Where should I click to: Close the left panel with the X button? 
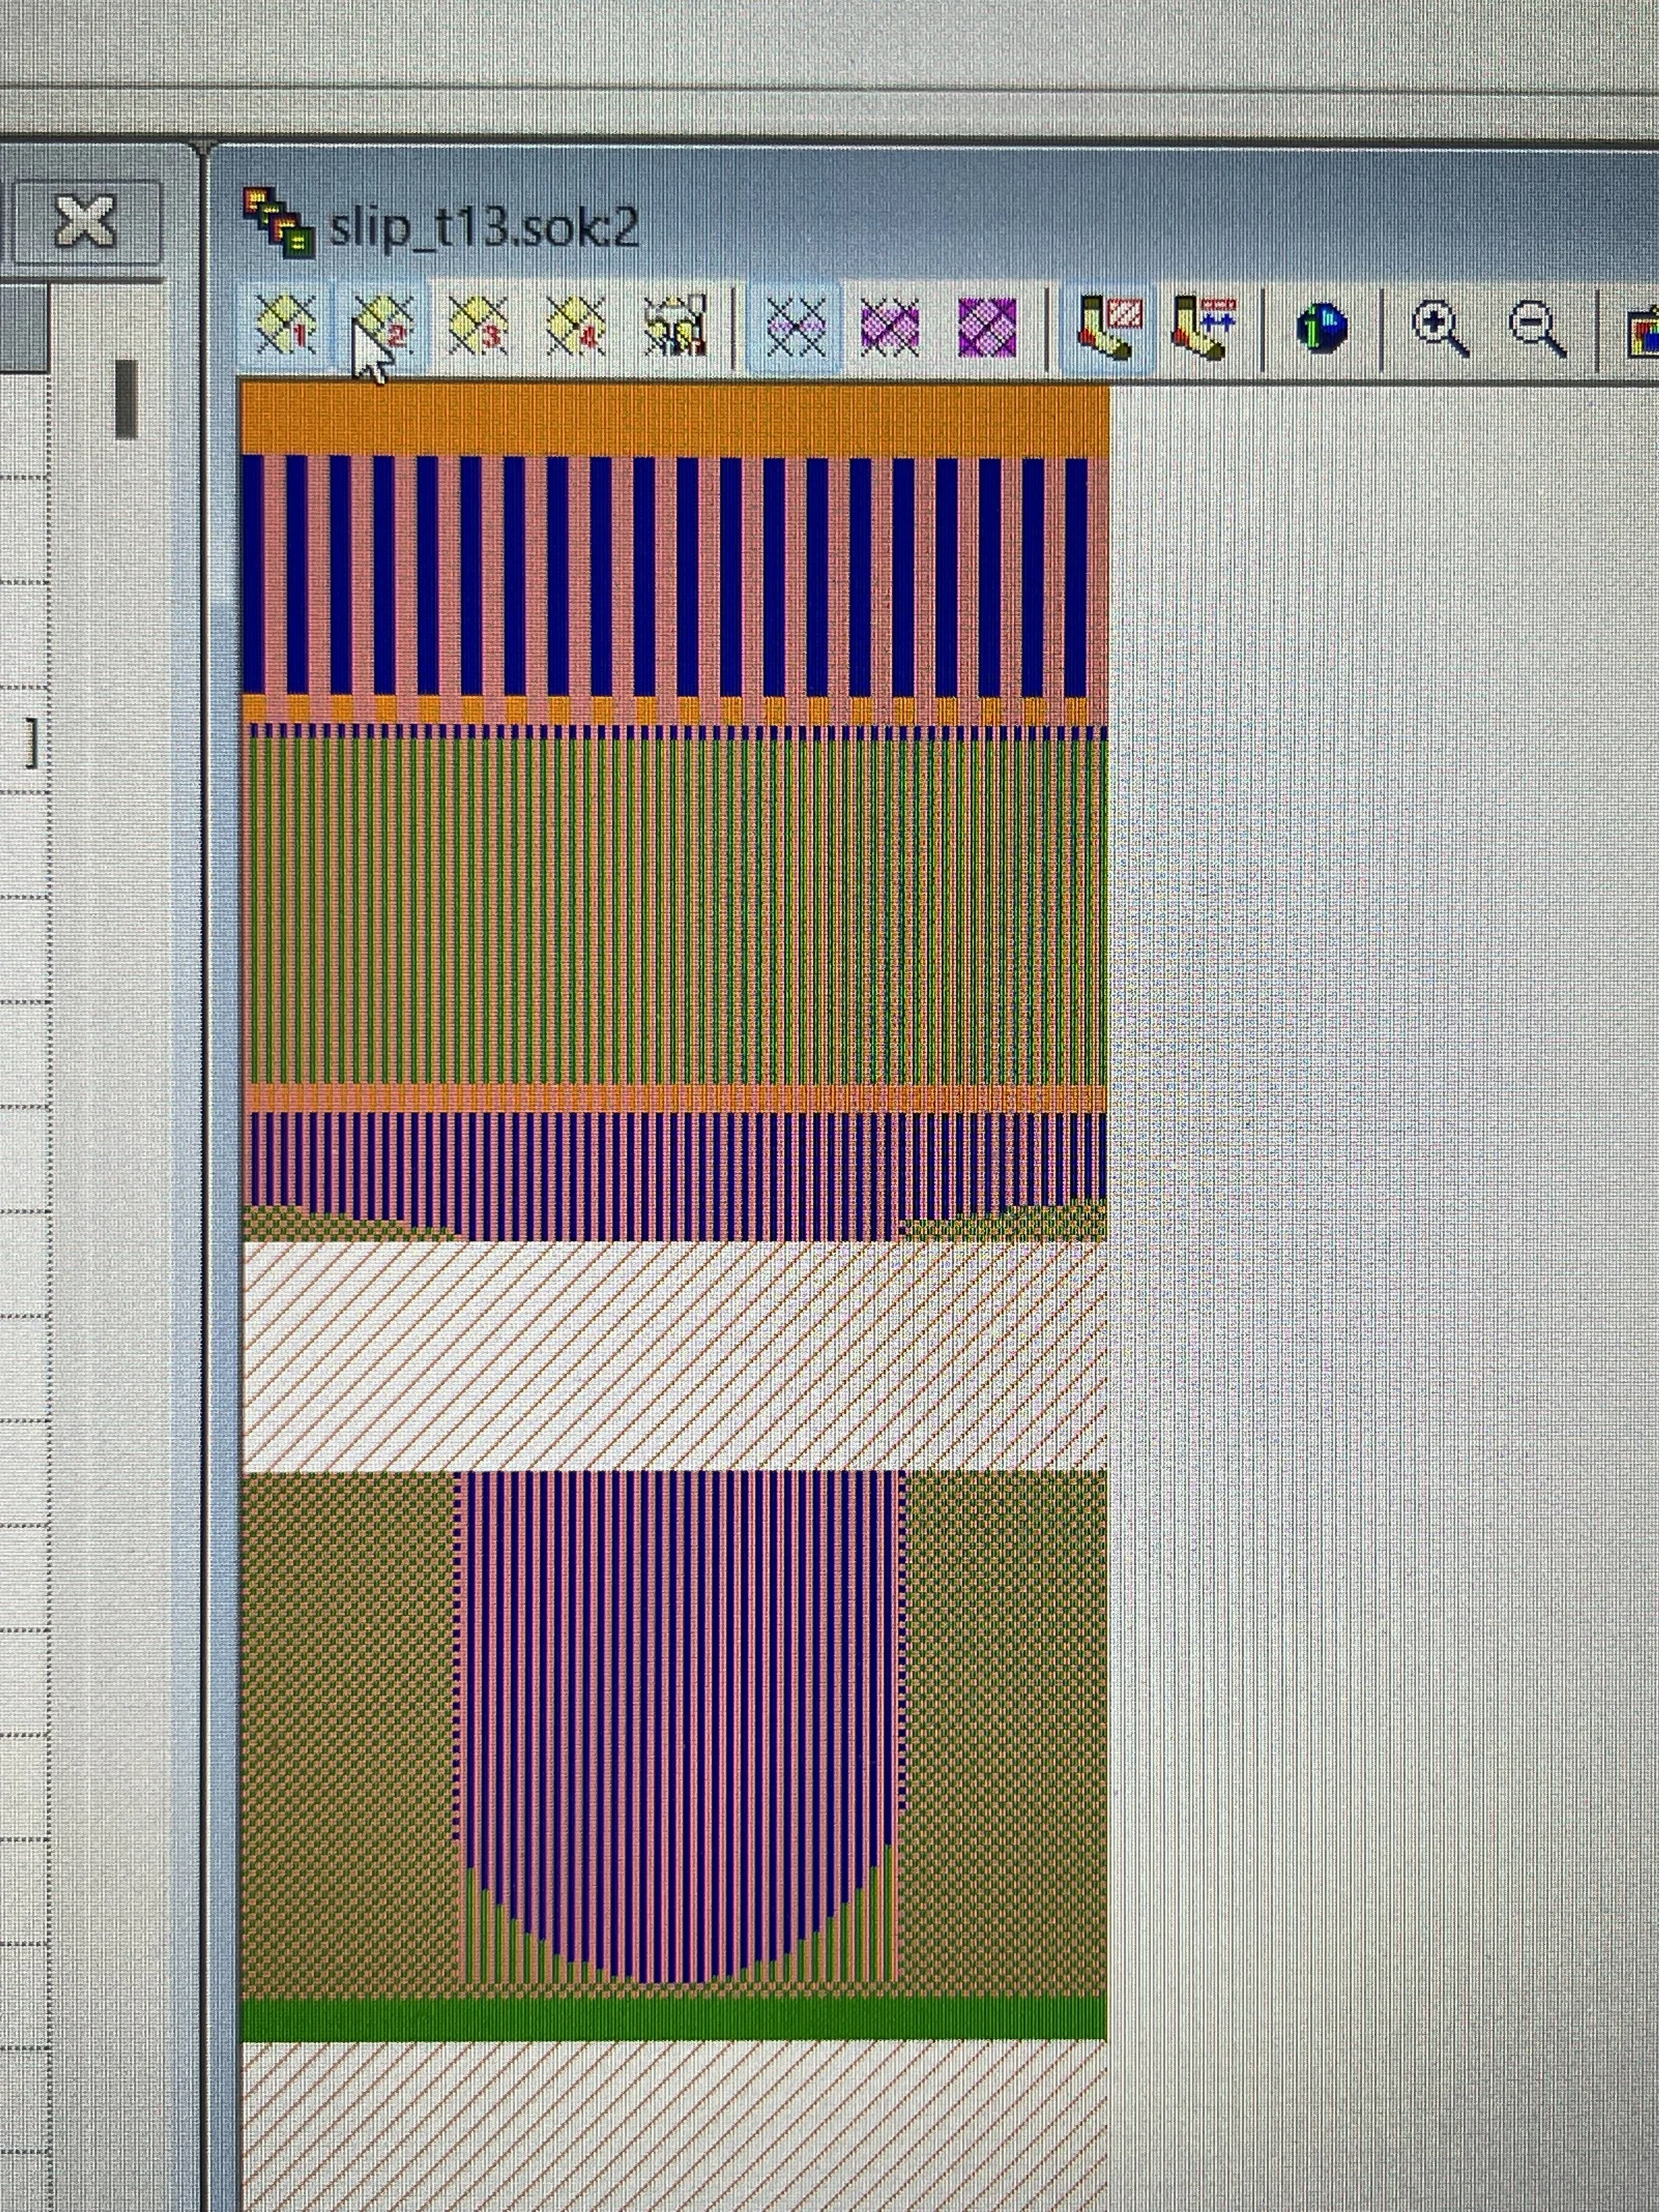tap(86, 221)
